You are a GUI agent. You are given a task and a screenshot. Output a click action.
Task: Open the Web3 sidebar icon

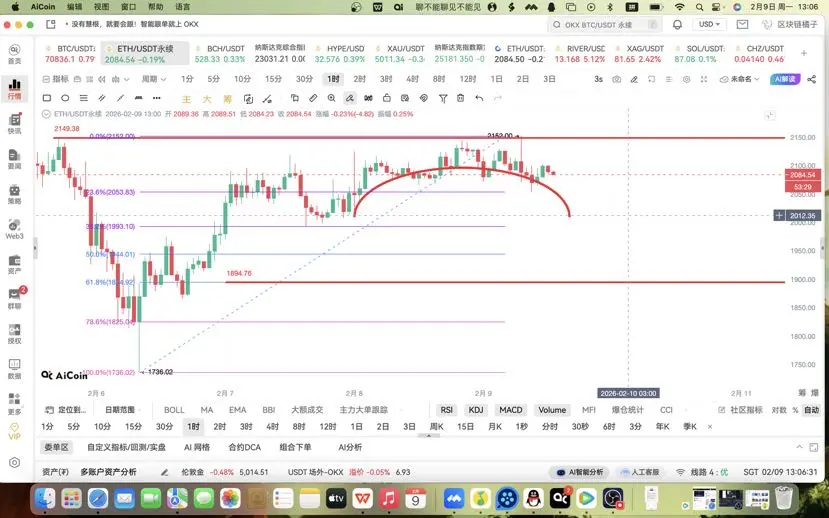pos(15,229)
